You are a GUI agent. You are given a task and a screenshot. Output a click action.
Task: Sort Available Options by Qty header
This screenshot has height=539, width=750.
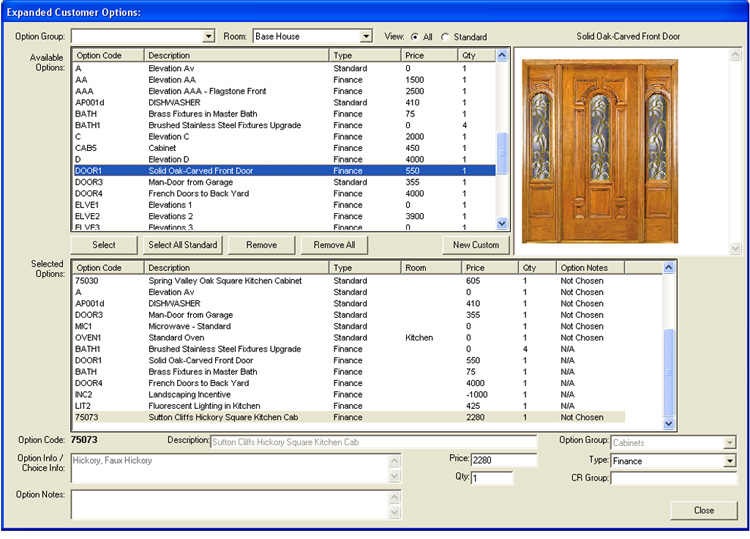(x=476, y=55)
